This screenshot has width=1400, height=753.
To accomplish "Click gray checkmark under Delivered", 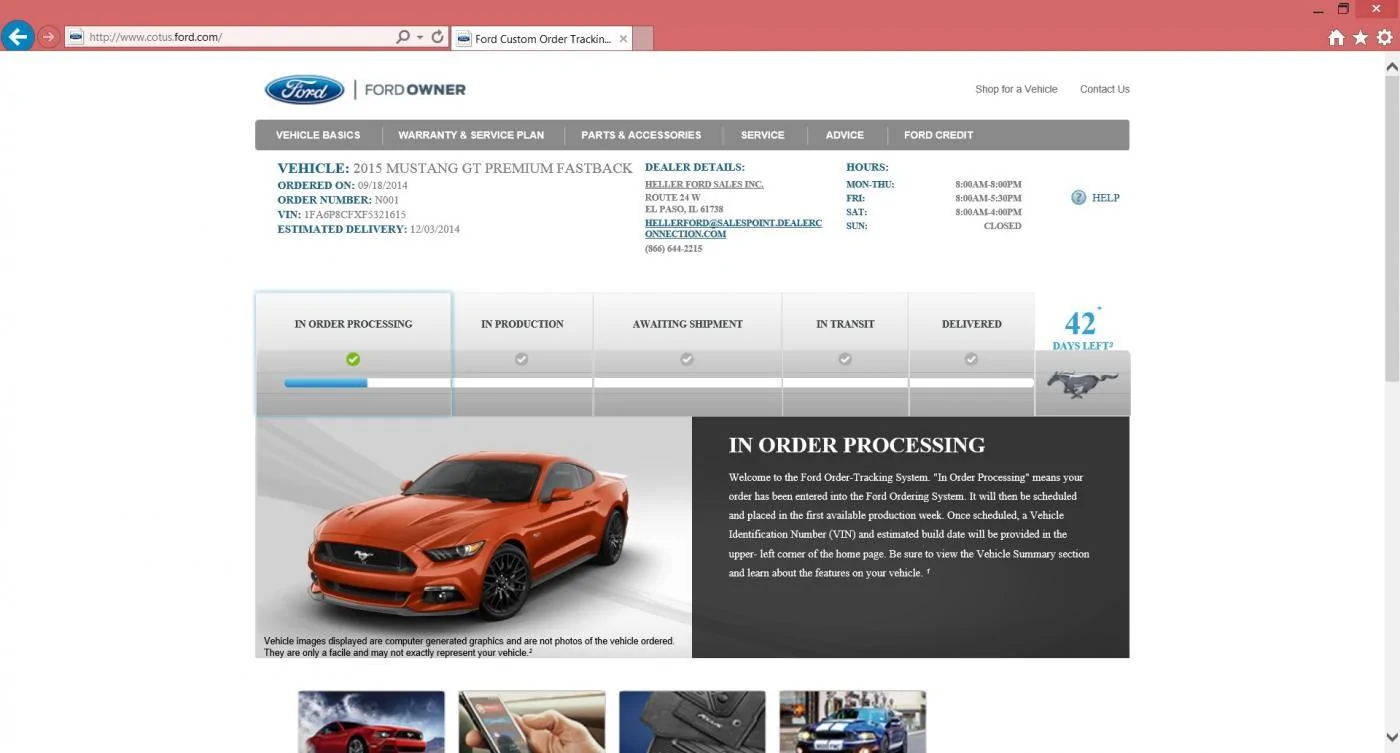I will click(x=971, y=359).
